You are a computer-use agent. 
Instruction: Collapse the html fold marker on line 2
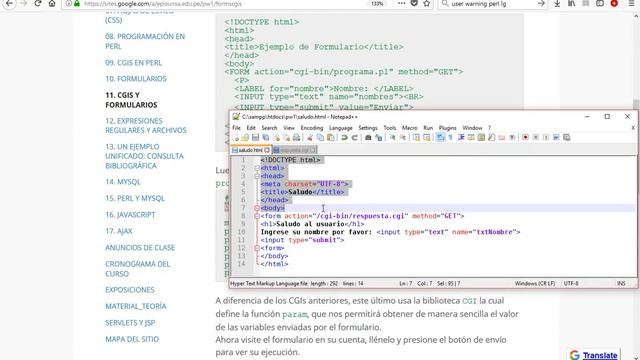[257, 168]
